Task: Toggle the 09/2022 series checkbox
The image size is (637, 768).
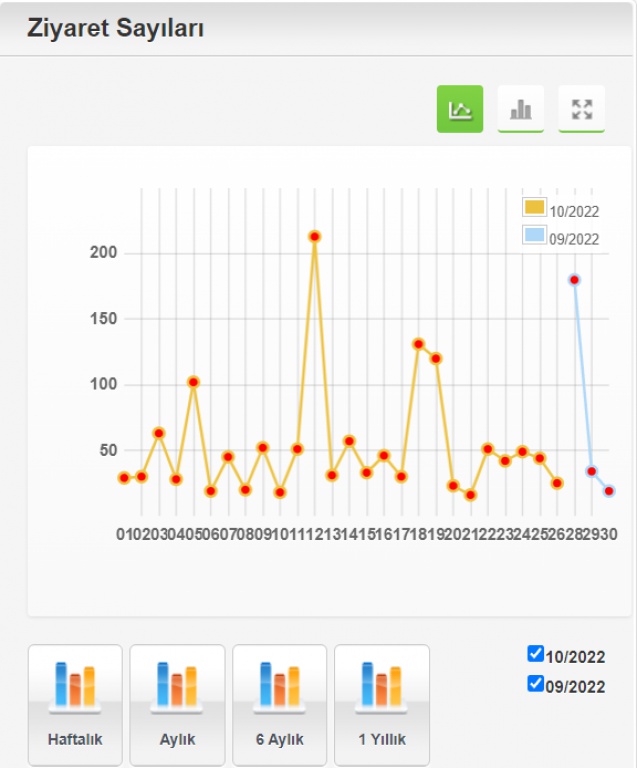Action: coord(536,685)
